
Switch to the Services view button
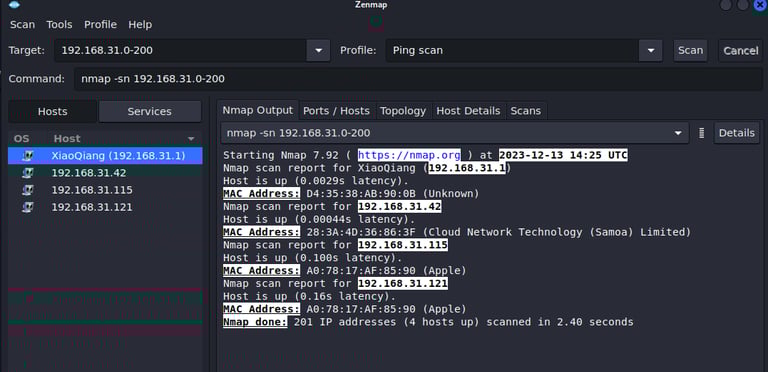[149, 112]
